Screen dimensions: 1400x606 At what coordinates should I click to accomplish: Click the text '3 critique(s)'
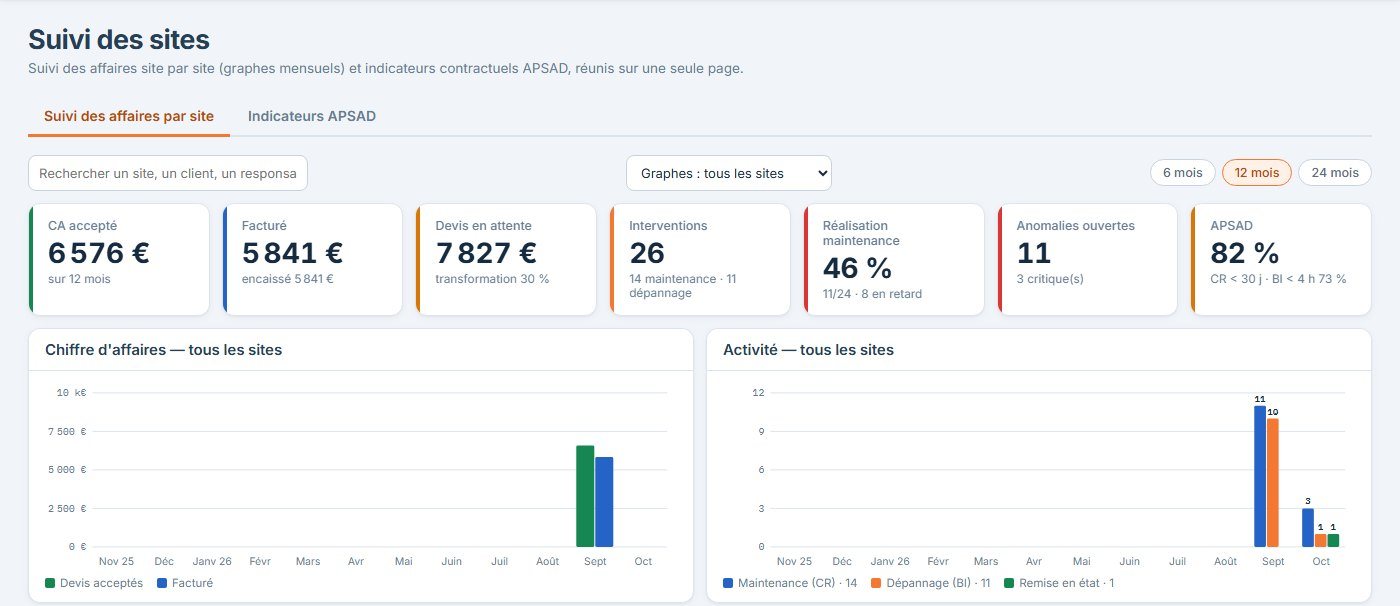[x=1050, y=279]
